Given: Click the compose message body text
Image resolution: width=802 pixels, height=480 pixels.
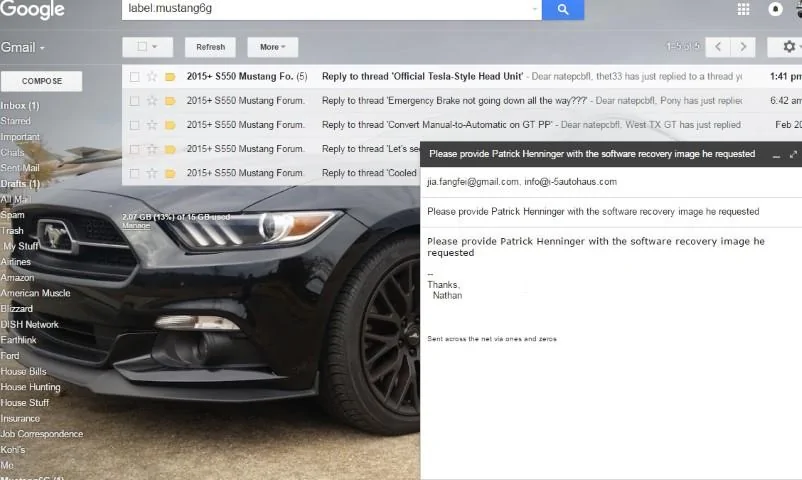Looking at the screenshot, I should 596,247.
